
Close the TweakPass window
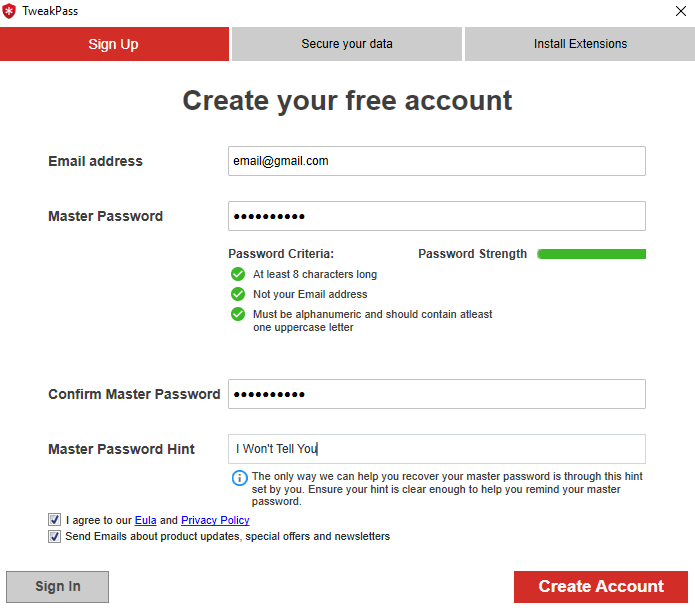681,12
